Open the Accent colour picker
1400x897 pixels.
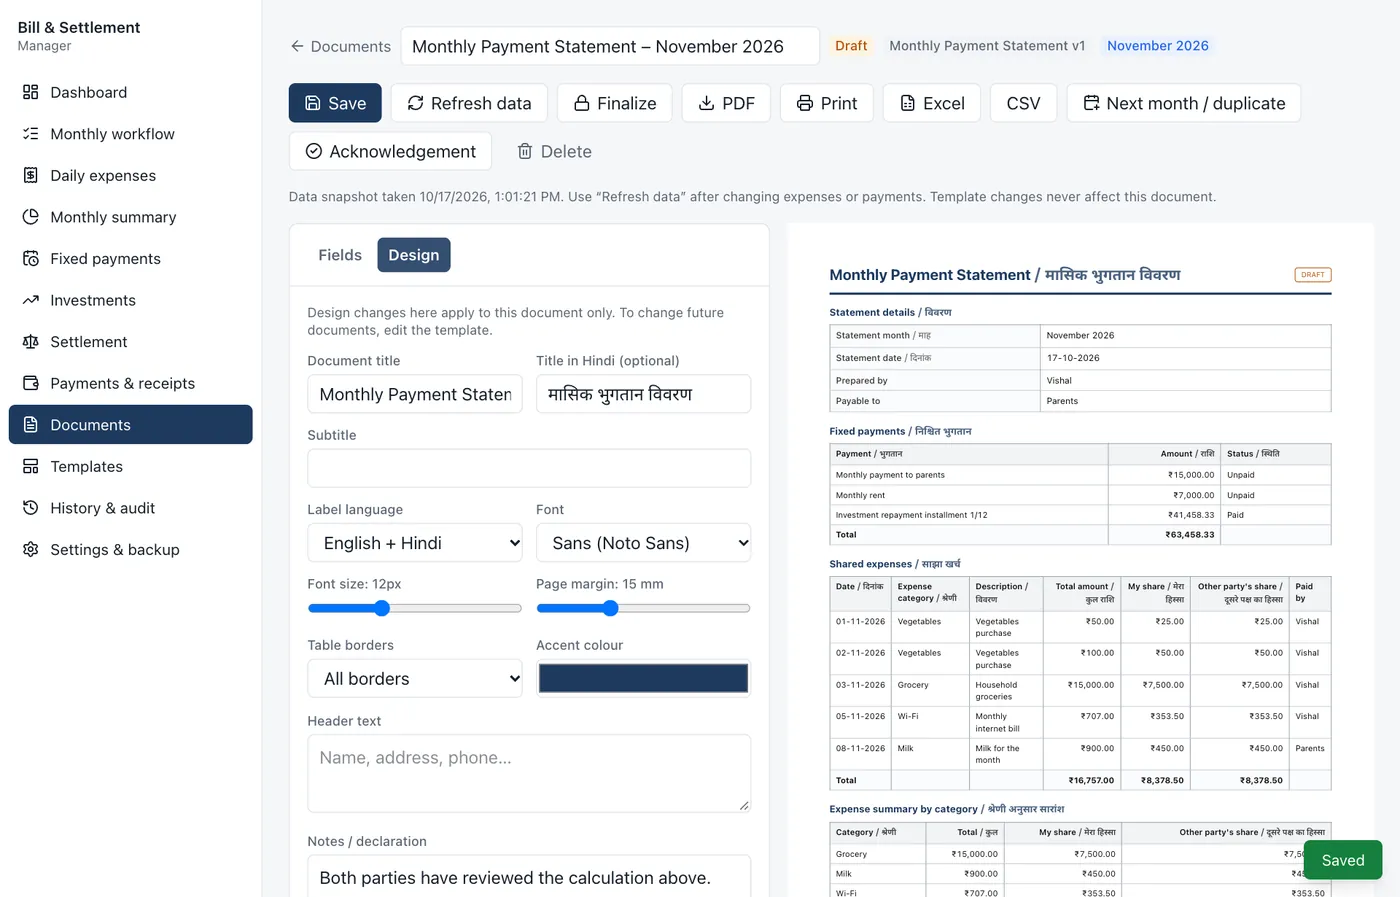(643, 678)
